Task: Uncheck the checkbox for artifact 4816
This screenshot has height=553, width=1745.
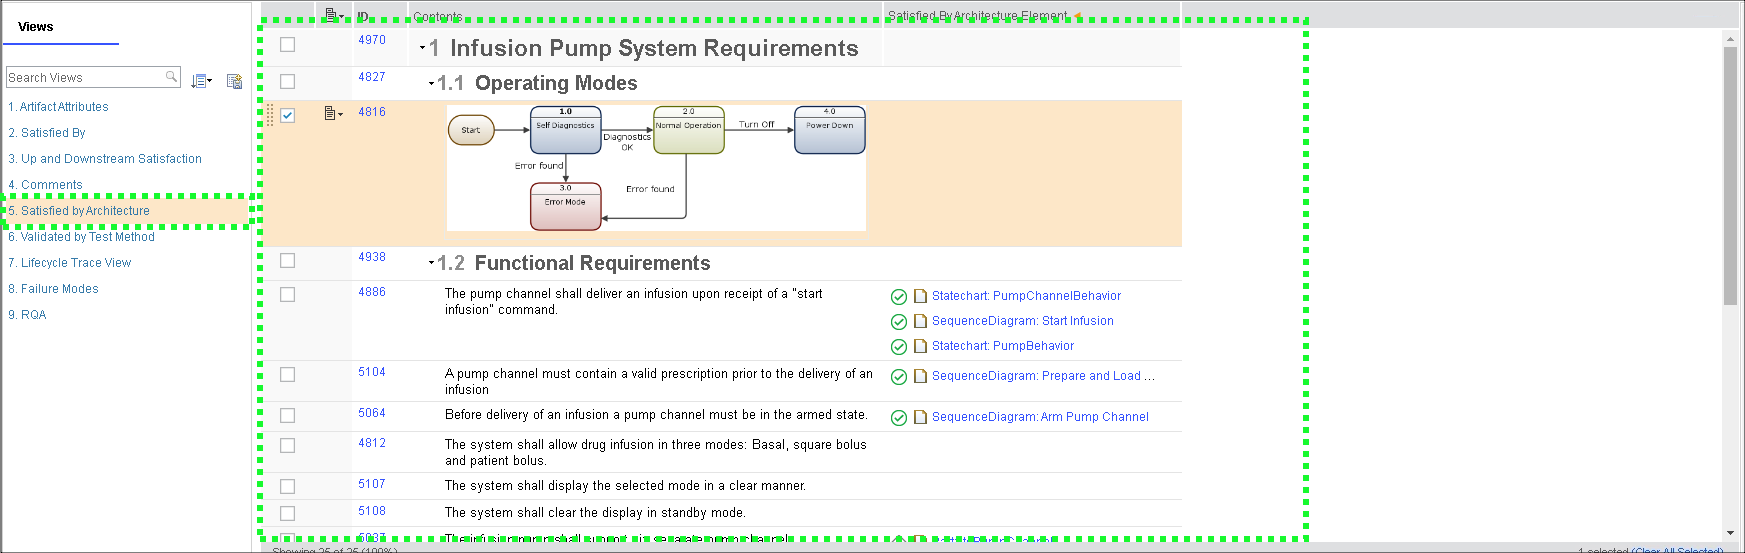Action: point(288,115)
